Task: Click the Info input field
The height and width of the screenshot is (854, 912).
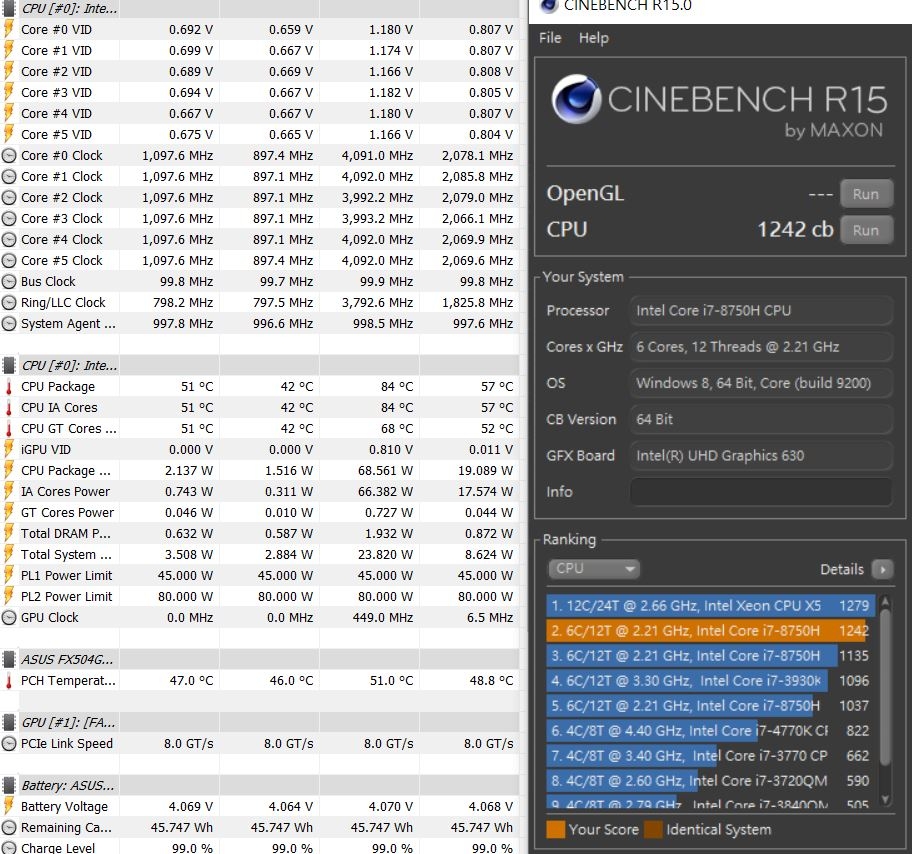Action: pyautogui.click(x=761, y=492)
